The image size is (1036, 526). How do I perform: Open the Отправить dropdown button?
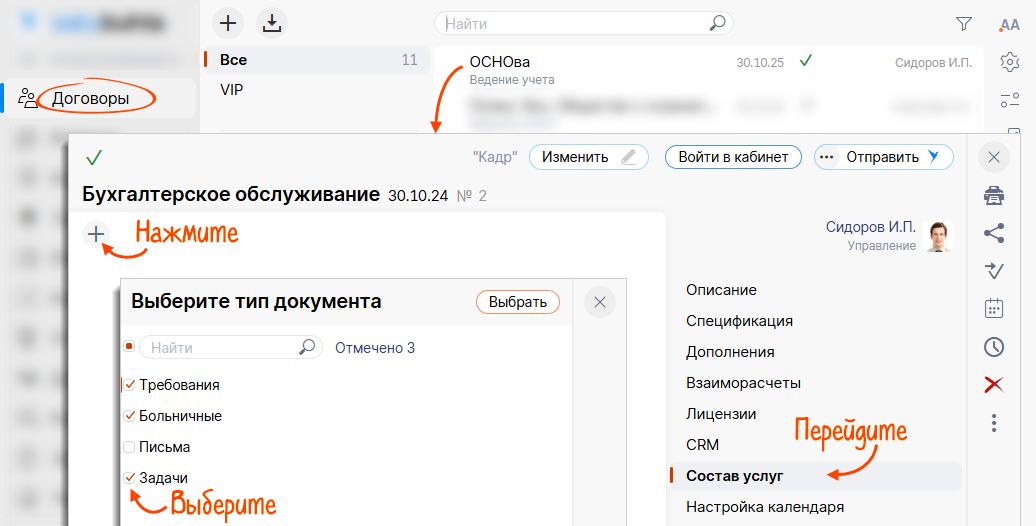point(883,157)
